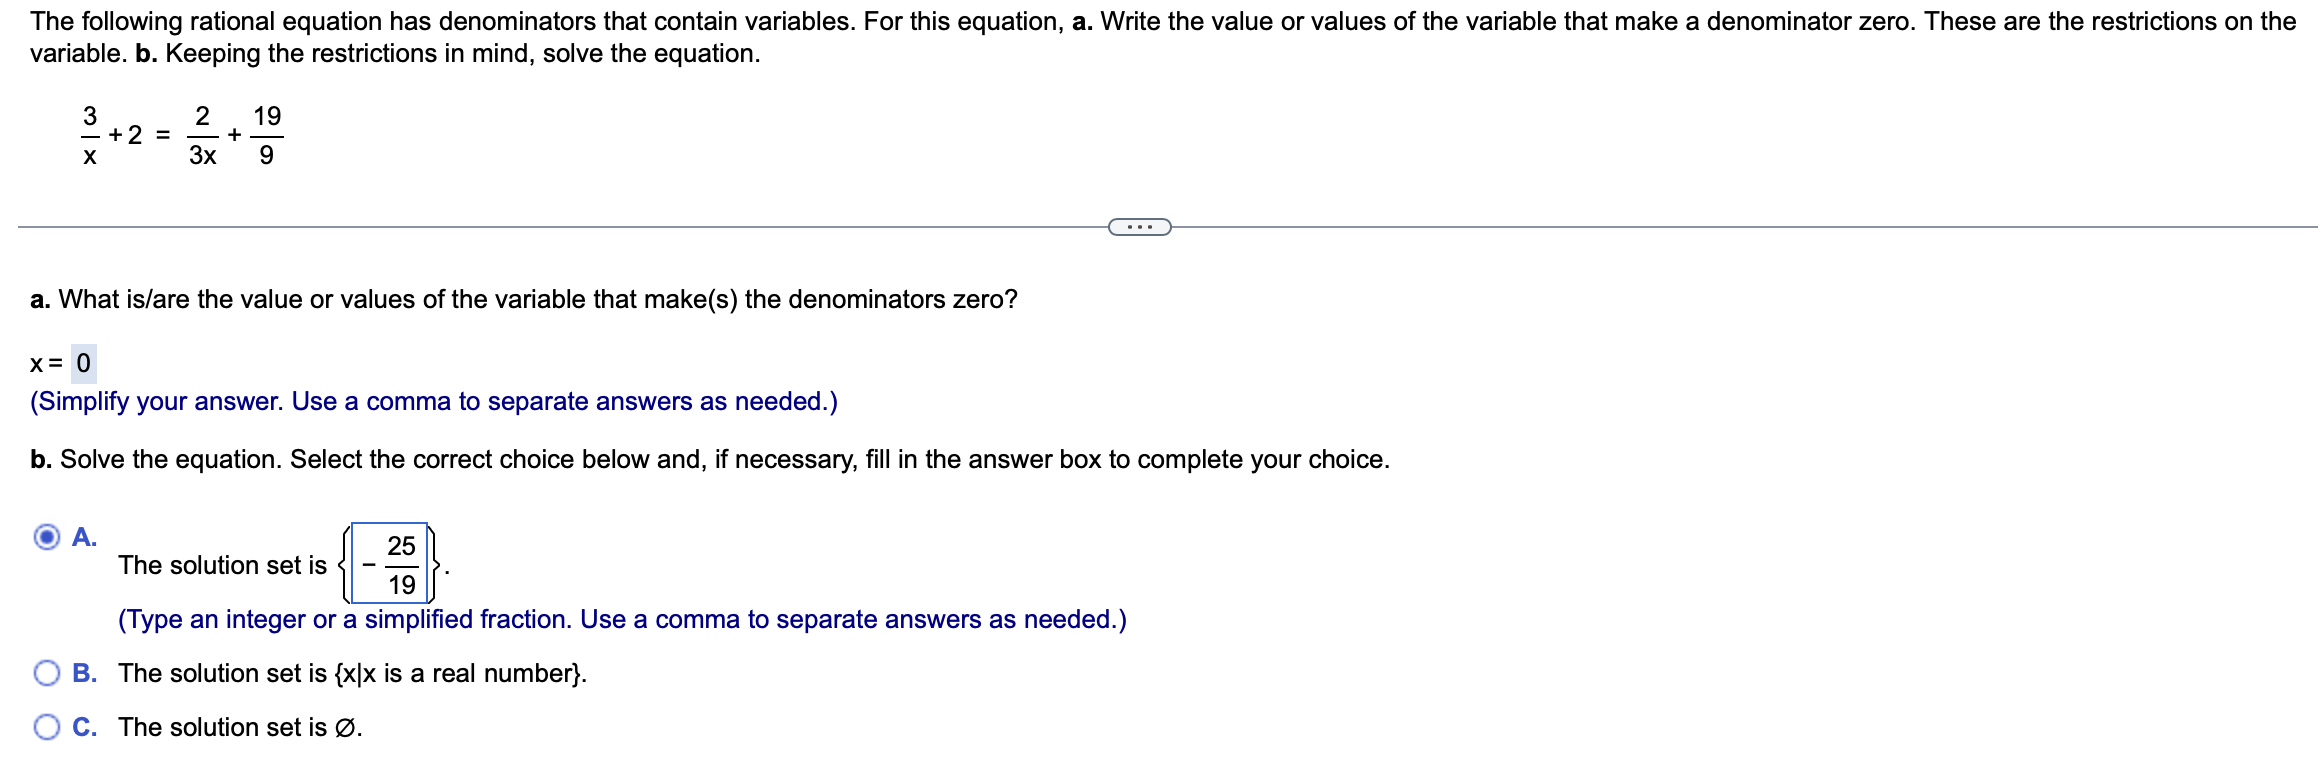Select choice C, the solution set is empty
The width and height of the screenshot is (2322, 768).
(x=46, y=727)
